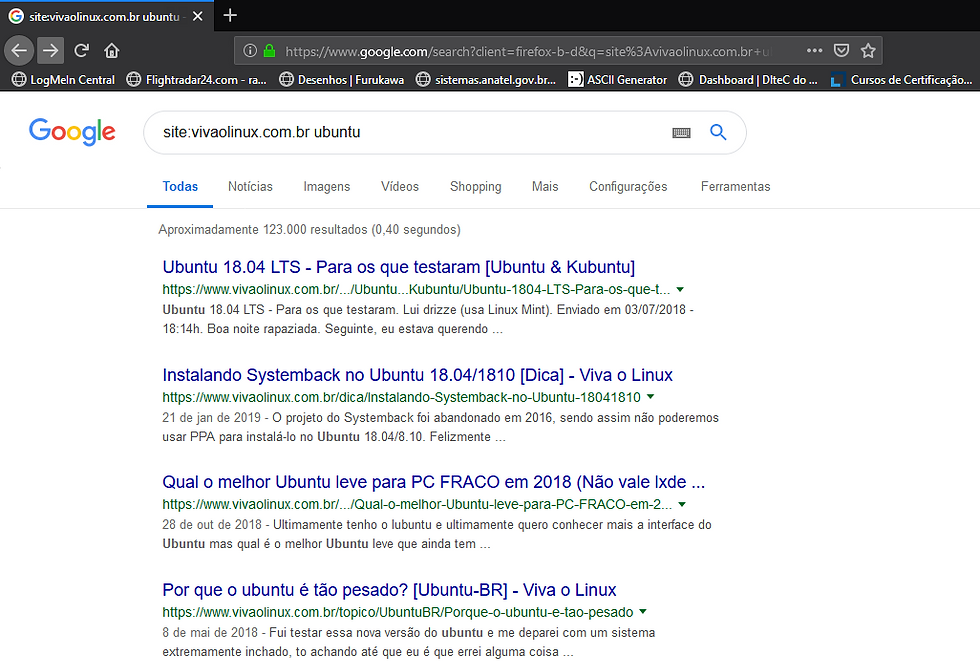Expand arrow next to Porque-o-ubuntu-e-tao-pesado URL

tap(643, 611)
